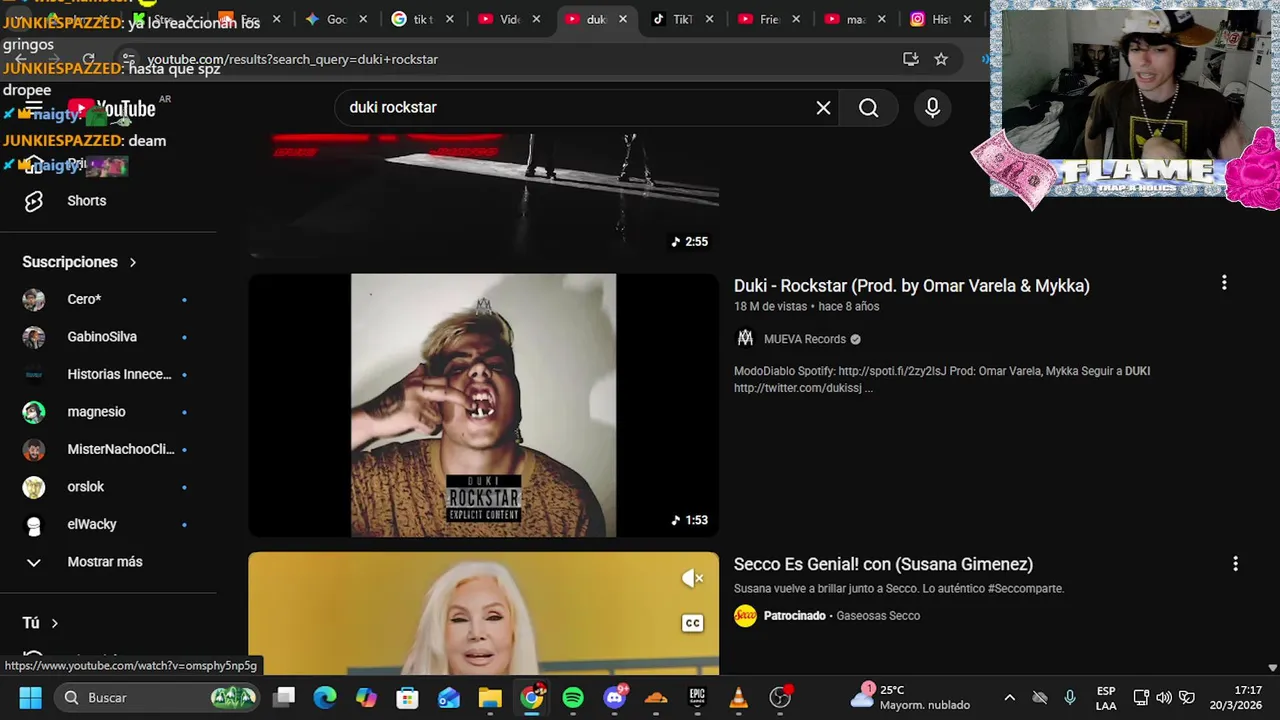The image size is (1280, 720).
Task: Unmute the Secco ad preview
Action: 692,578
